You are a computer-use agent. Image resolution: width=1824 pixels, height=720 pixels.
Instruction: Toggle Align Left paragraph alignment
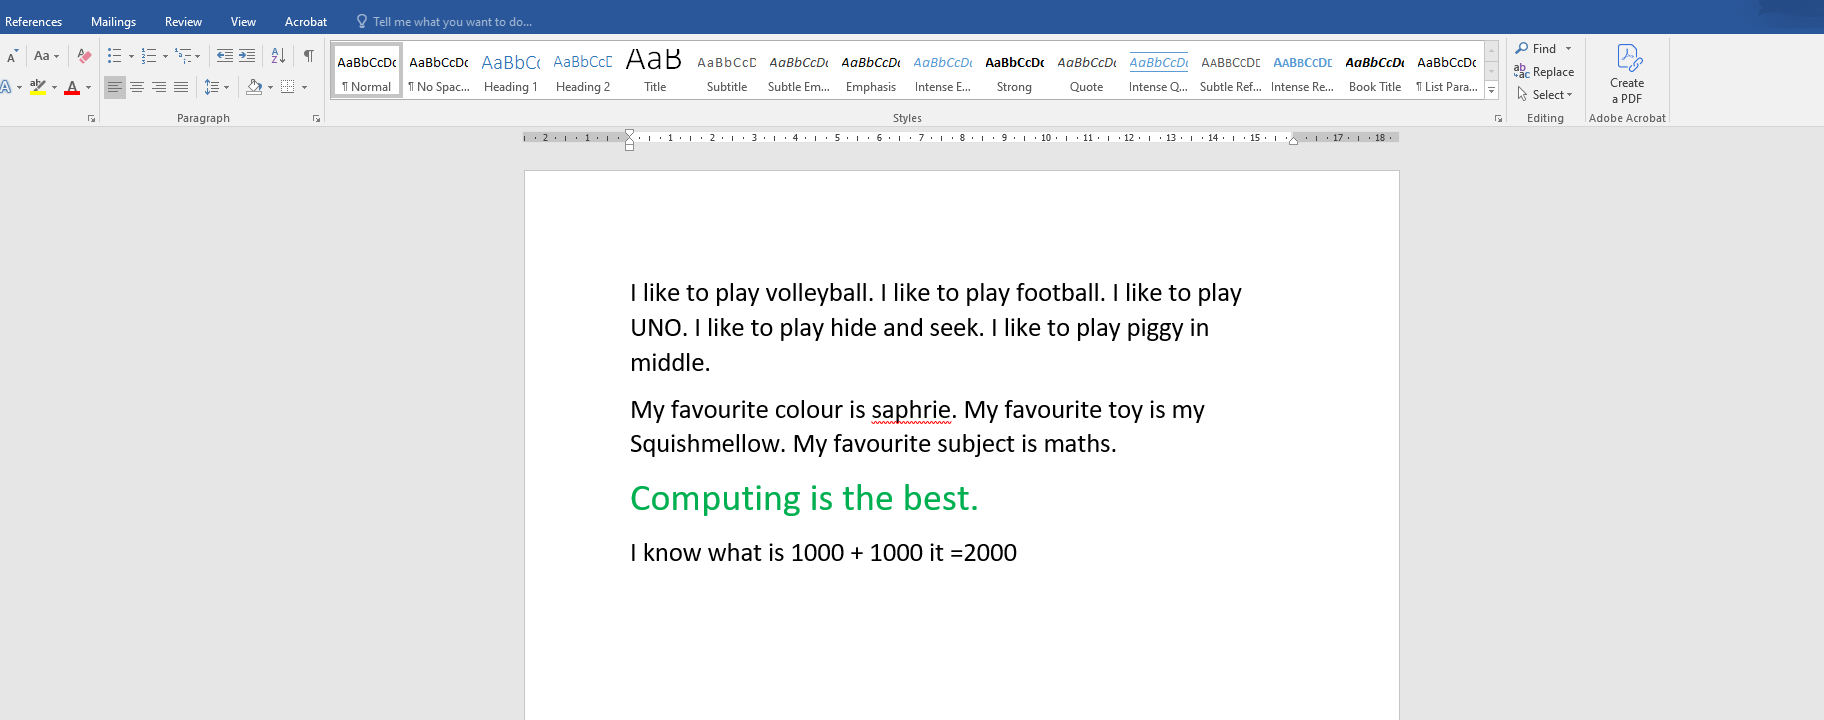click(x=115, y=88)
